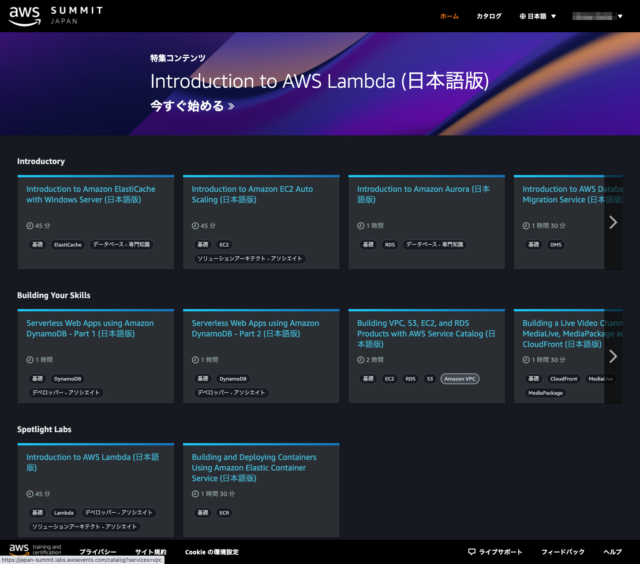
Task: Open Introduction to Amazon ElastiCache with Windows Server
Action: coord(91,194)
